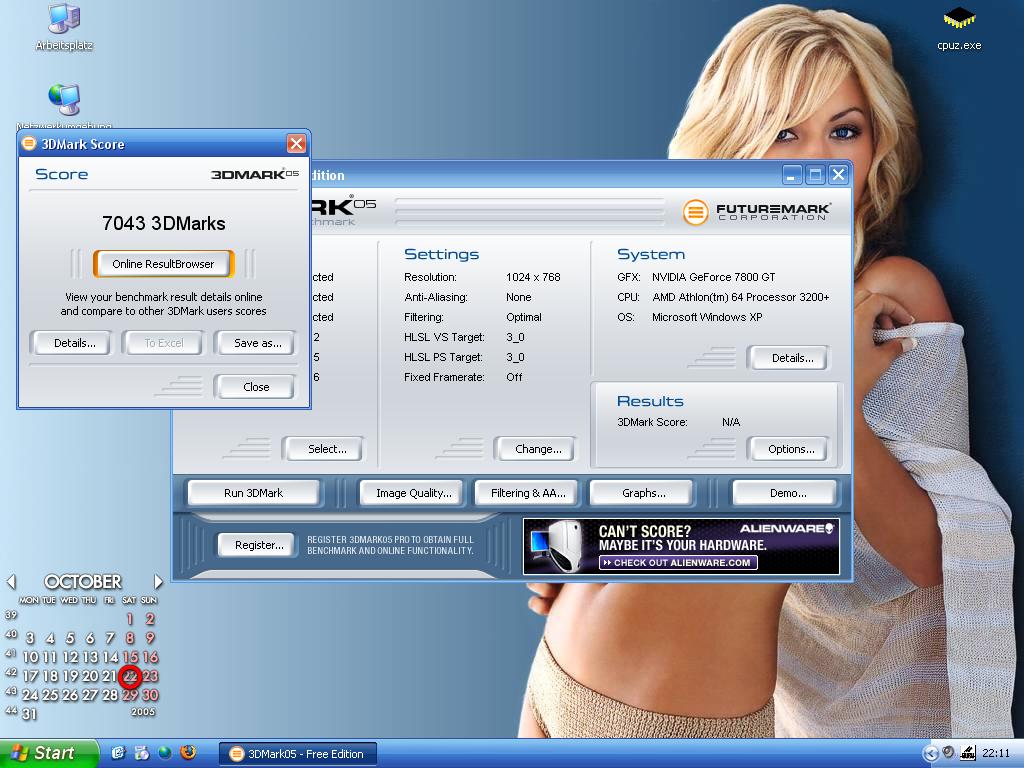This screenshot has width=1024, height=768.
Task: Select October 22 circled in calendar
Action: coord(131,677)
